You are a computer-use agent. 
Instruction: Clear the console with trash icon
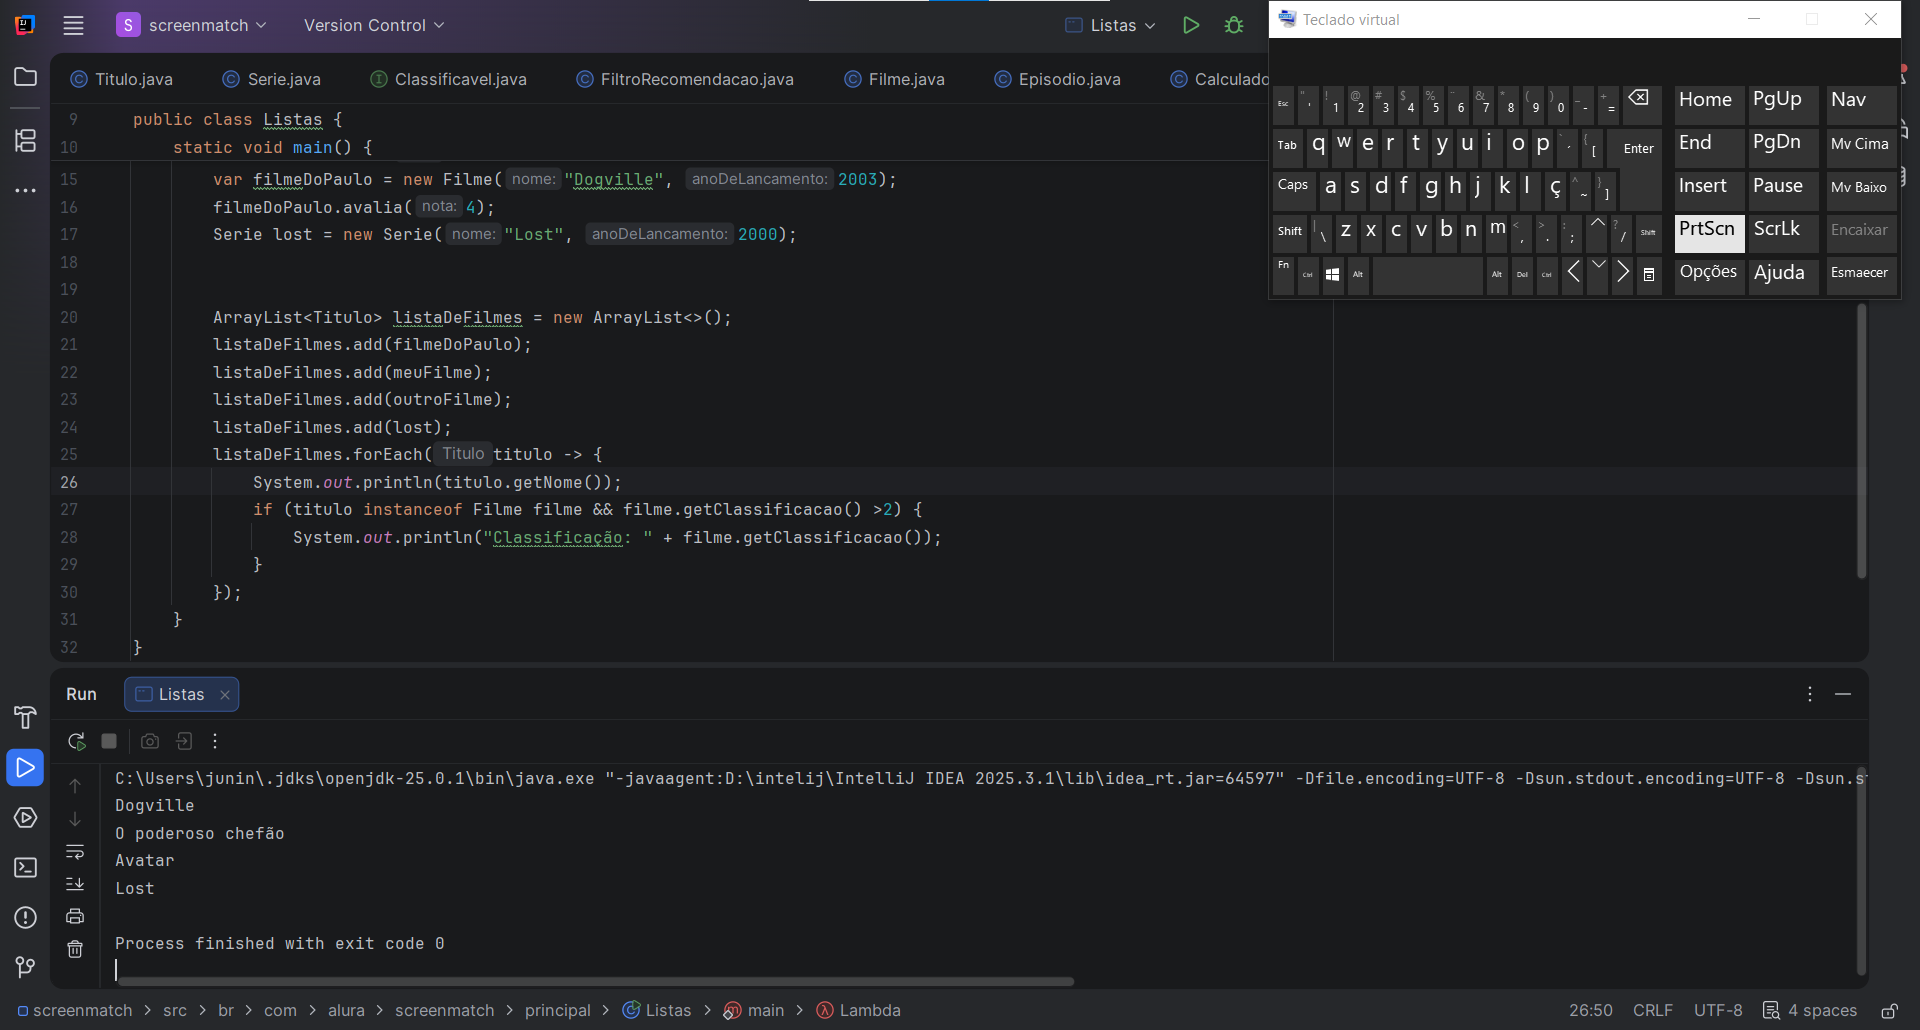75,949
